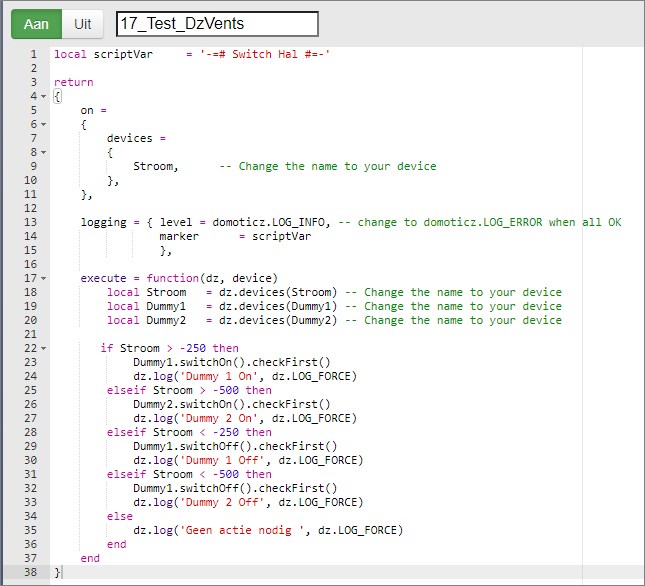Click 'Dummy1.switchOff().checkFirst()' on line 32
Image resolution: width=645 pixels, height=586 pixels.
235,488
